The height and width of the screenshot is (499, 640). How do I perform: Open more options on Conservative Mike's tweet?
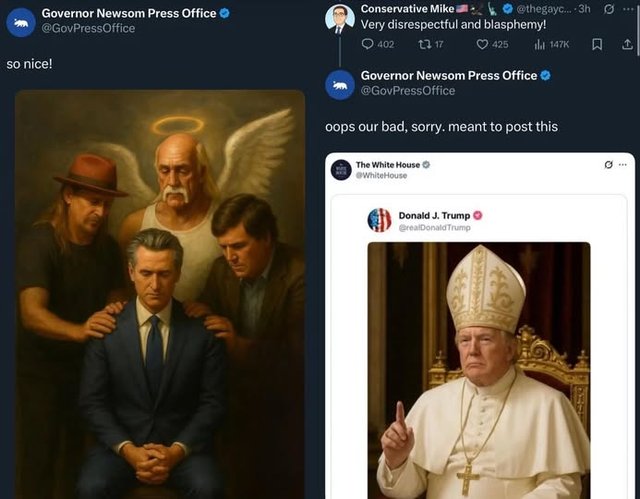coord(628,9)
